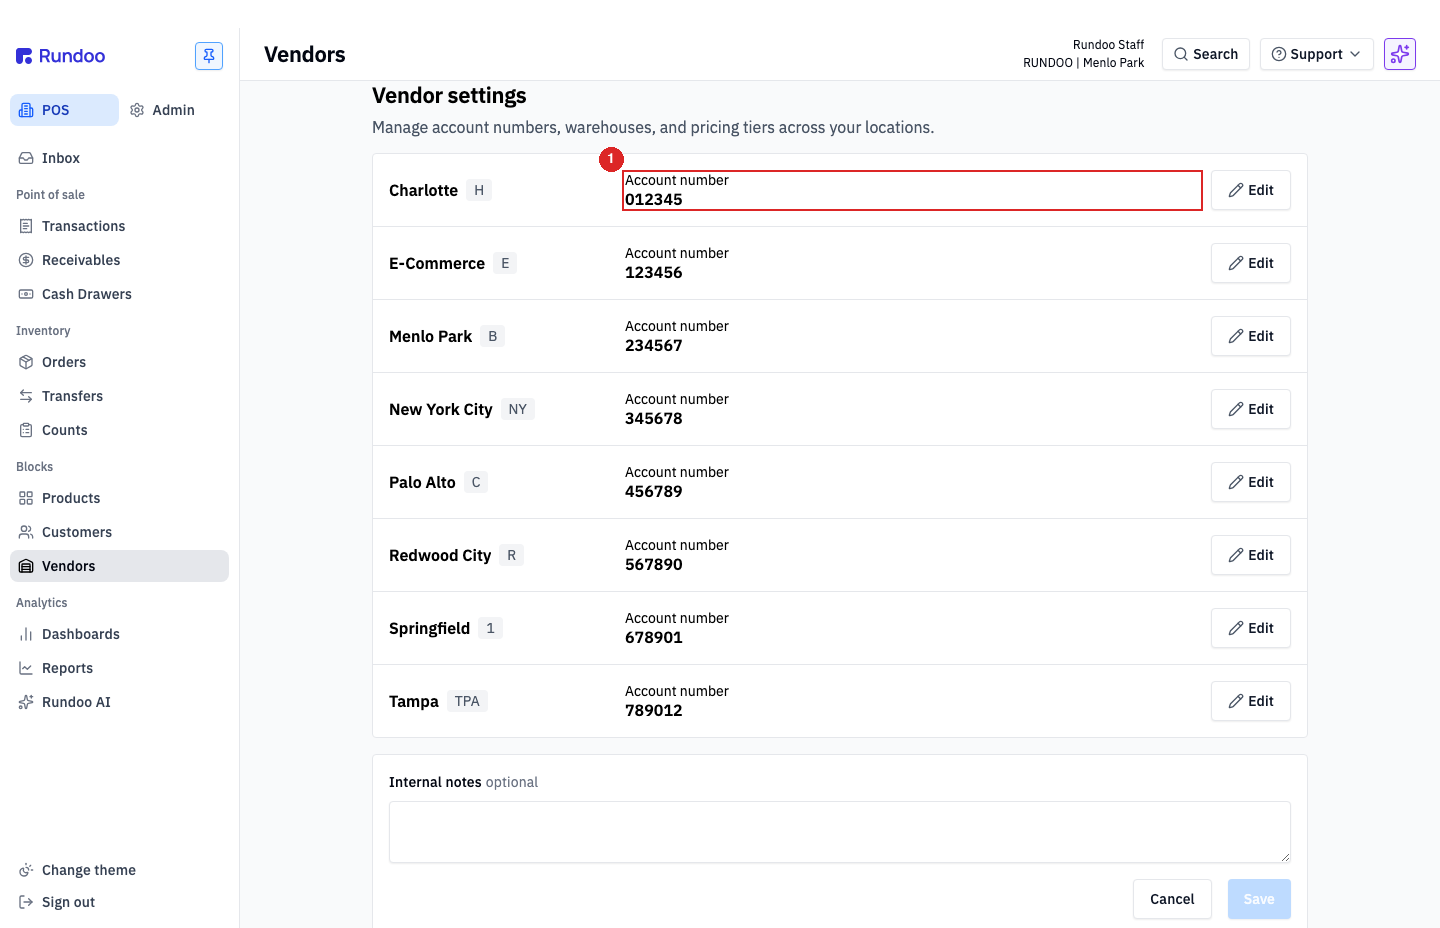Expand the Support dropdown
The height and width of the screenshot is (928, 1440).
tap(1316, 54)
